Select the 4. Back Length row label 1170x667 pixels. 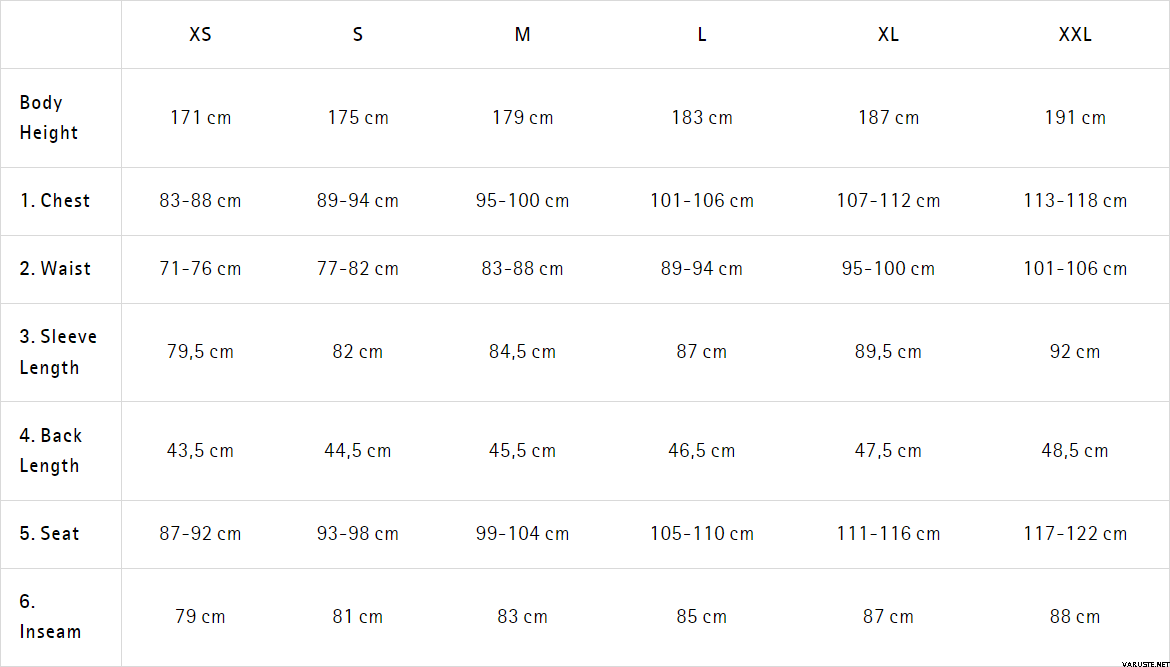point(51,451)
